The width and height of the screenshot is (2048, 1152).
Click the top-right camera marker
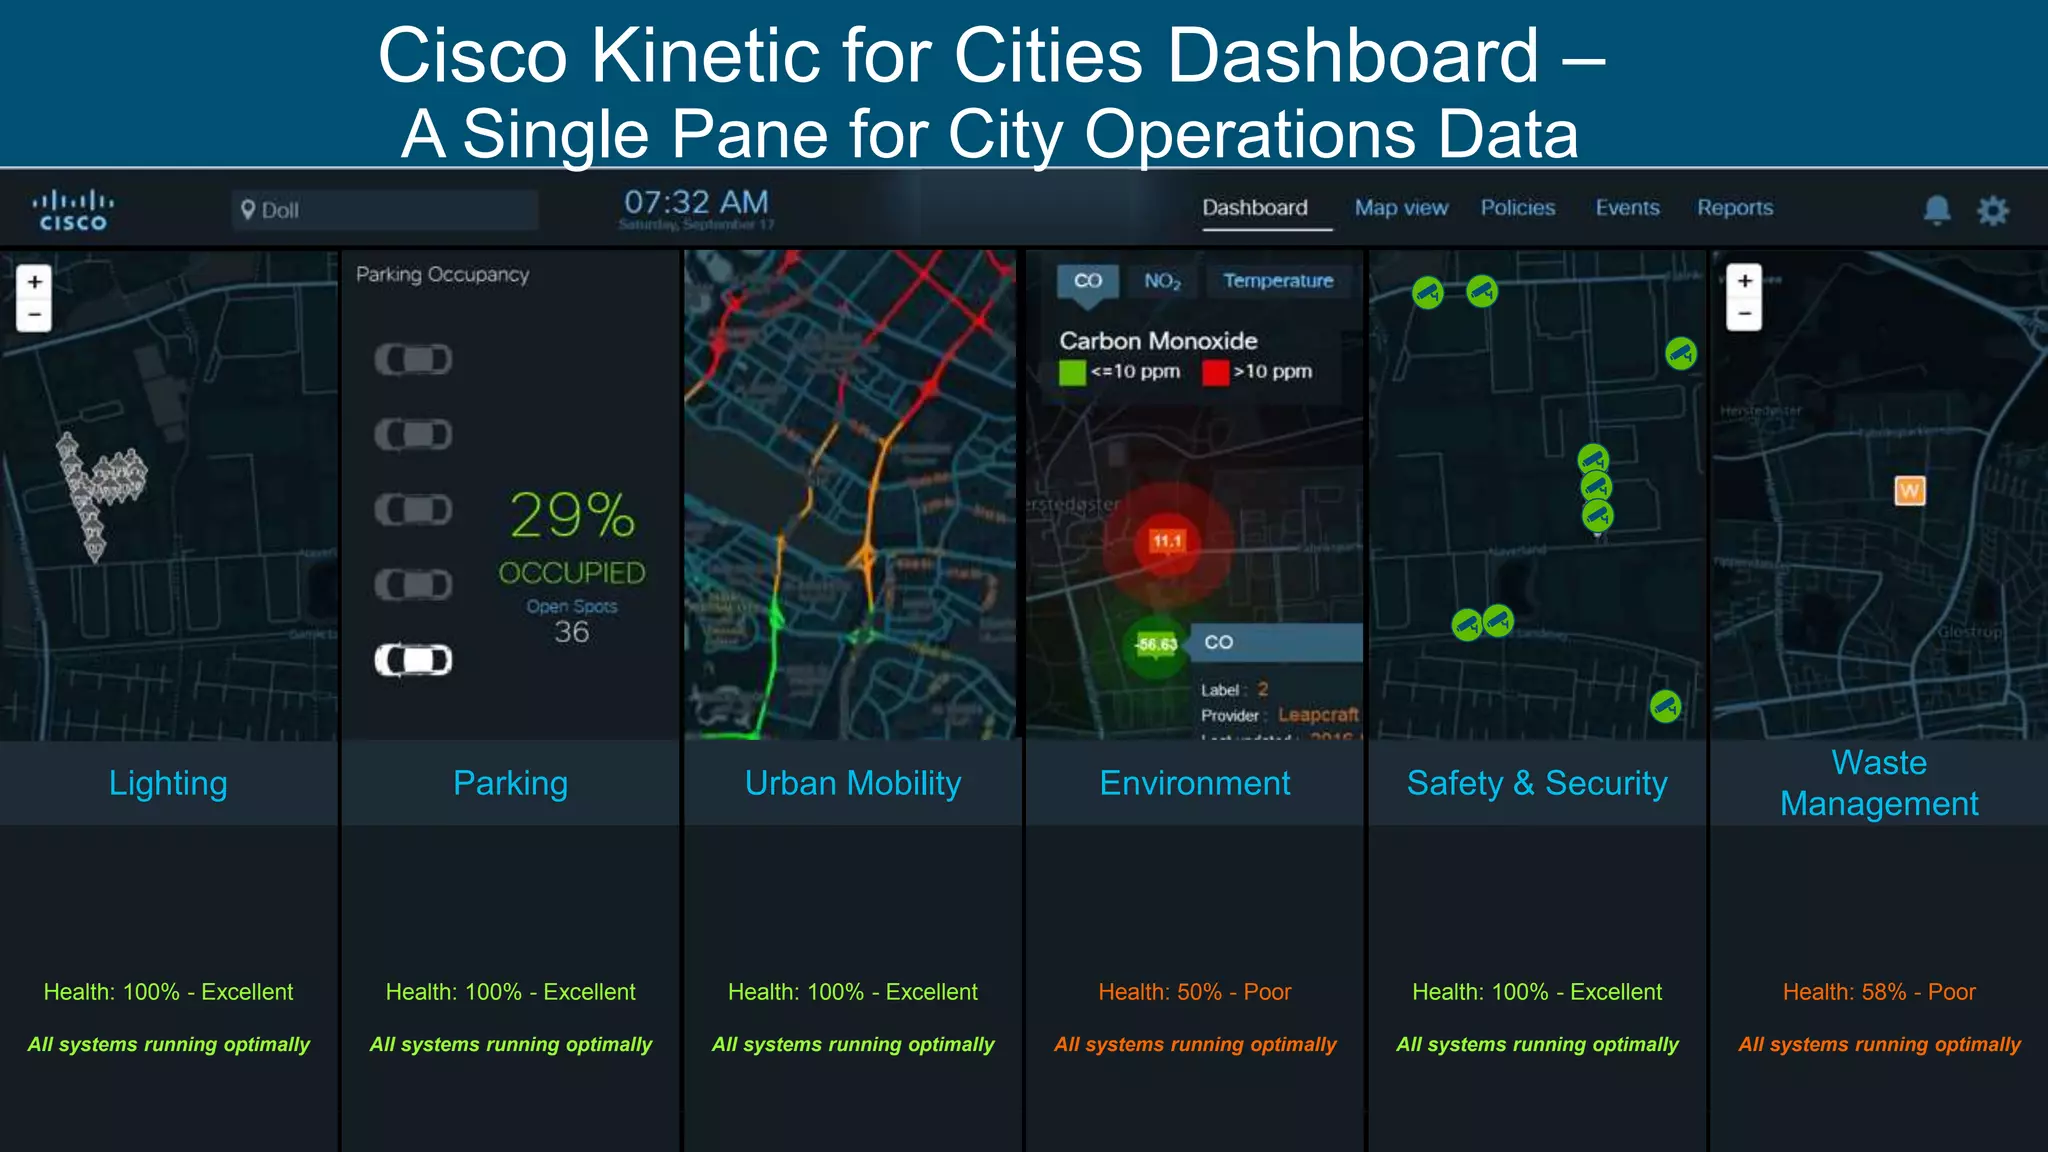coord(1681,353)
